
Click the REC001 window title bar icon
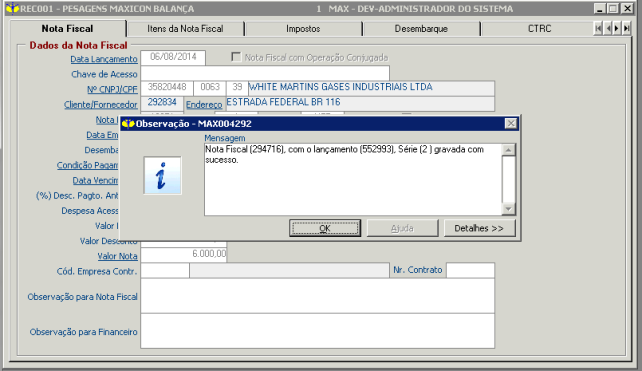tap(12, 8)
